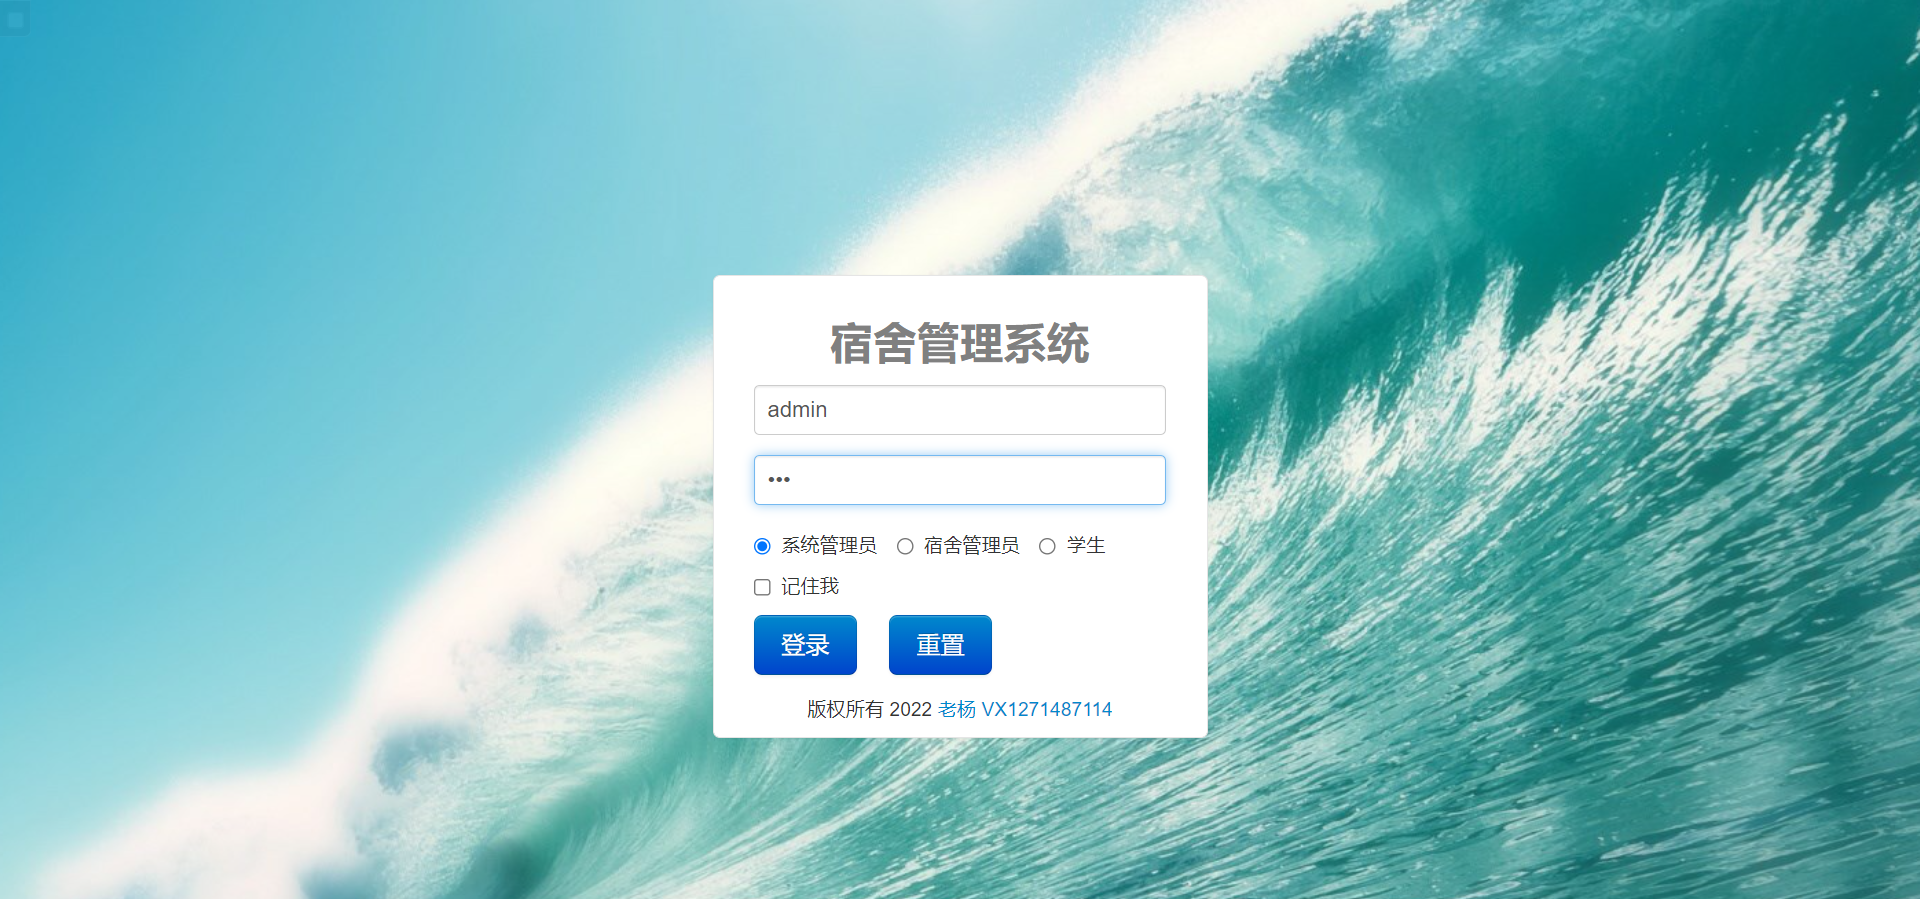Focus the password field with dots

[960, 480]
